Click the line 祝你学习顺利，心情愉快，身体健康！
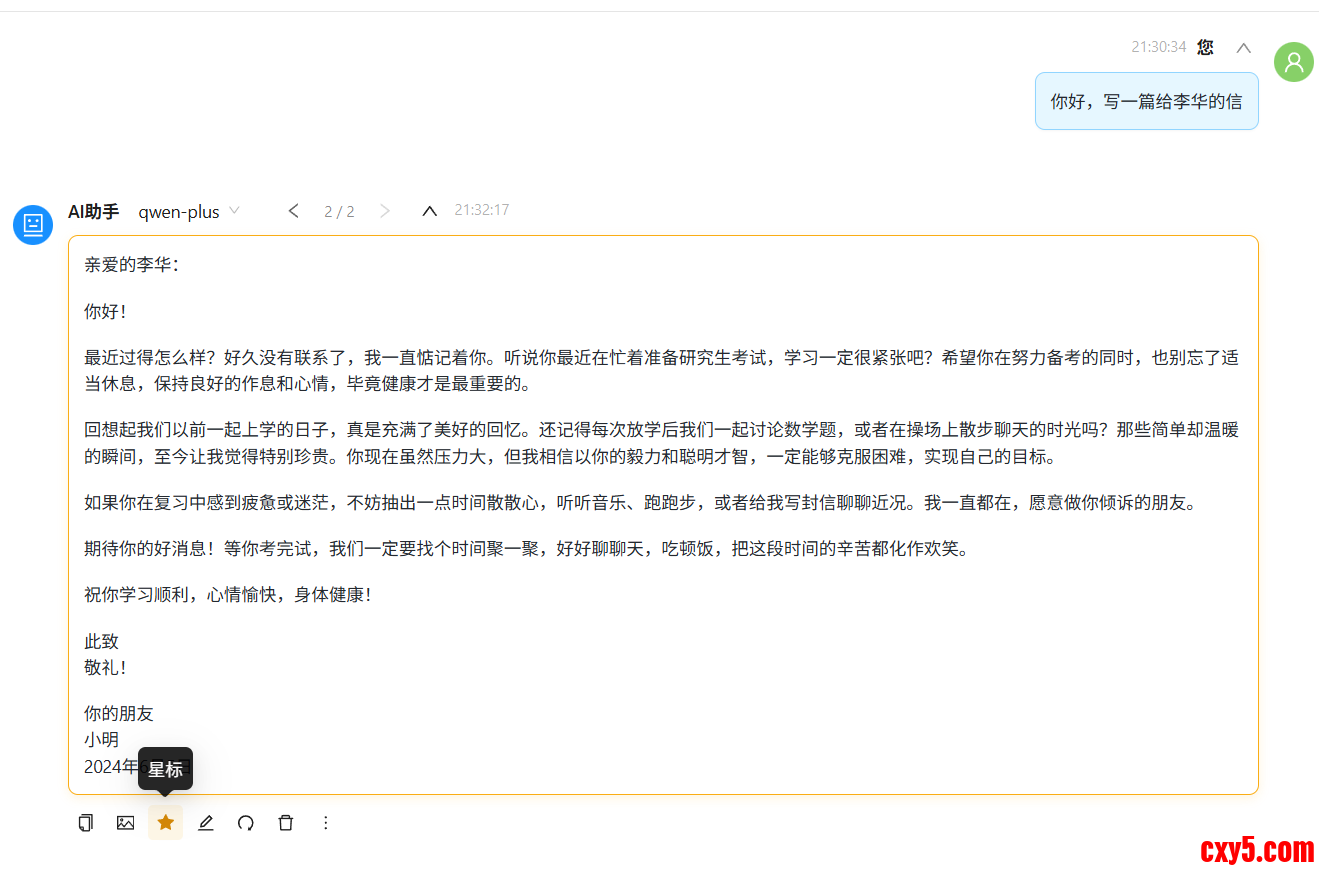Screen dimensions: 1319x870 tap(228, 595)
